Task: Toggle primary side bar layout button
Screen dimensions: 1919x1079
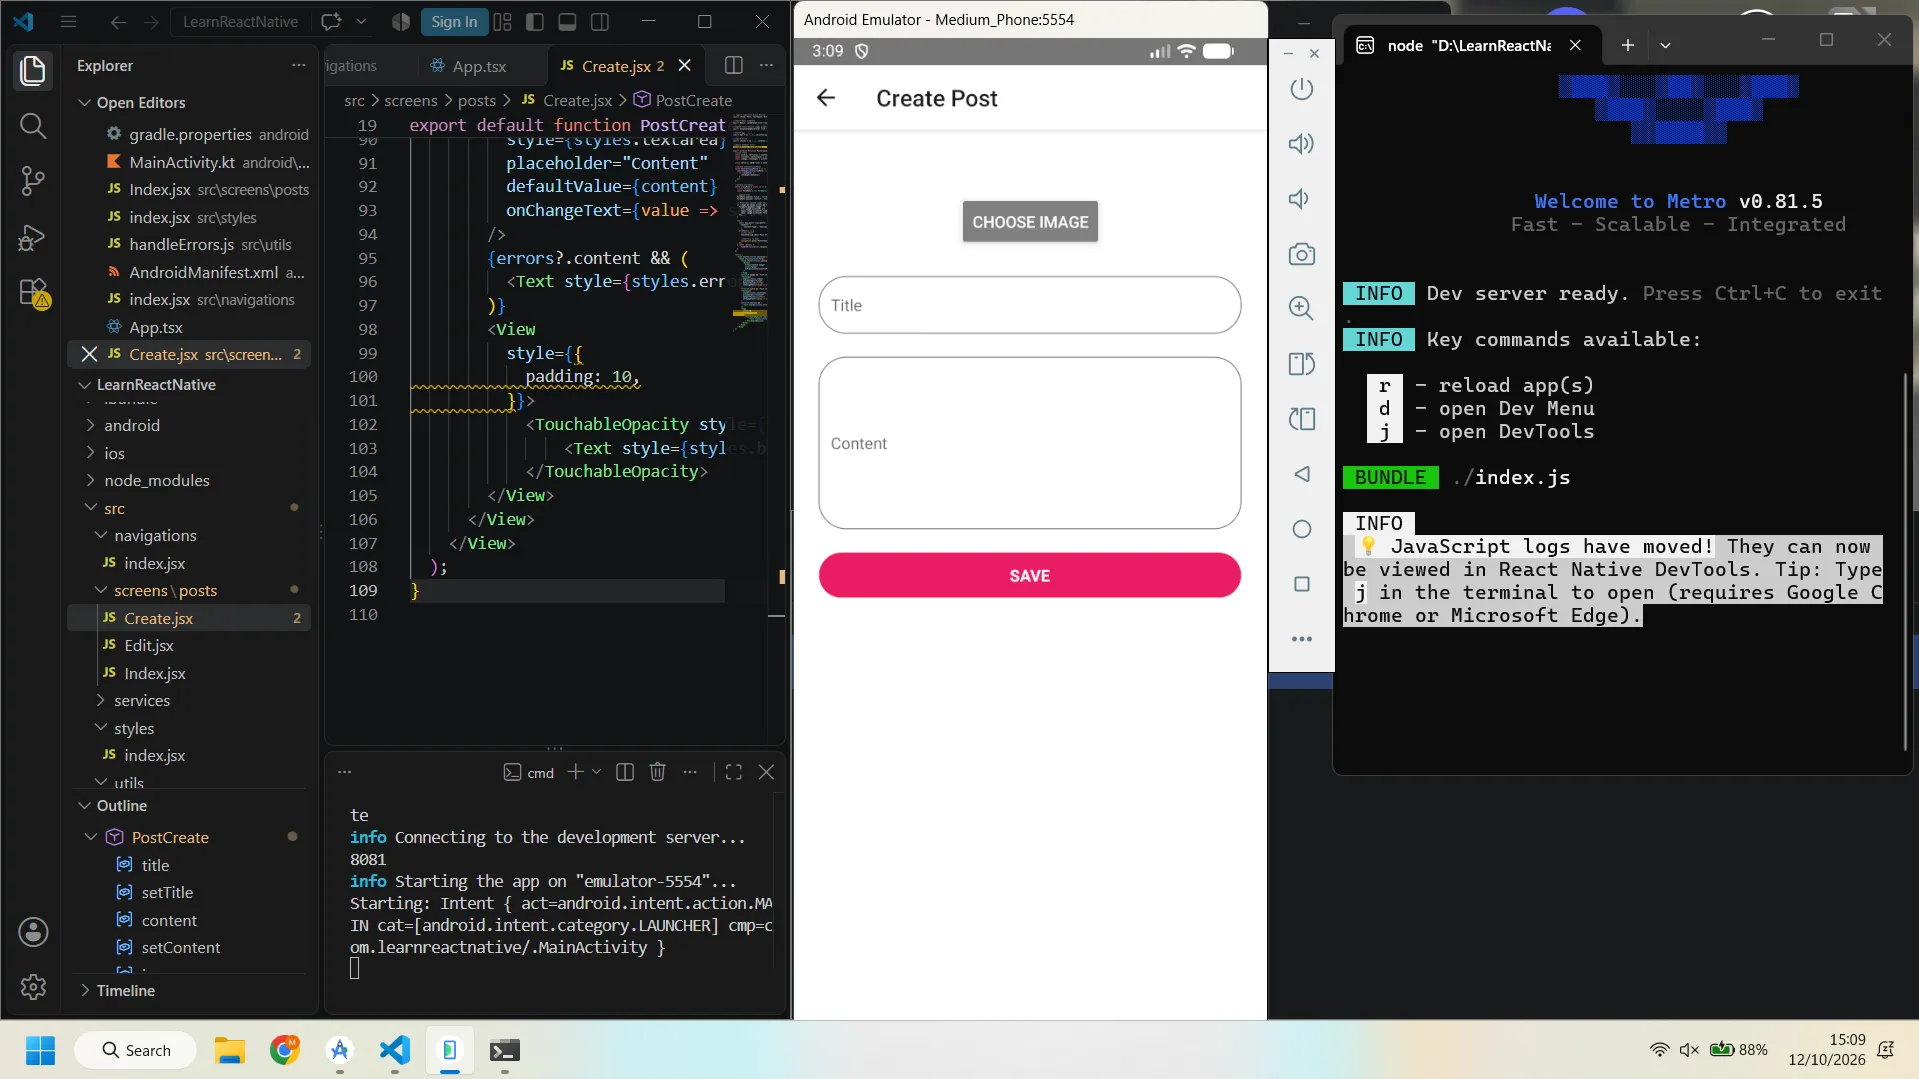Action: click(535, 21)
